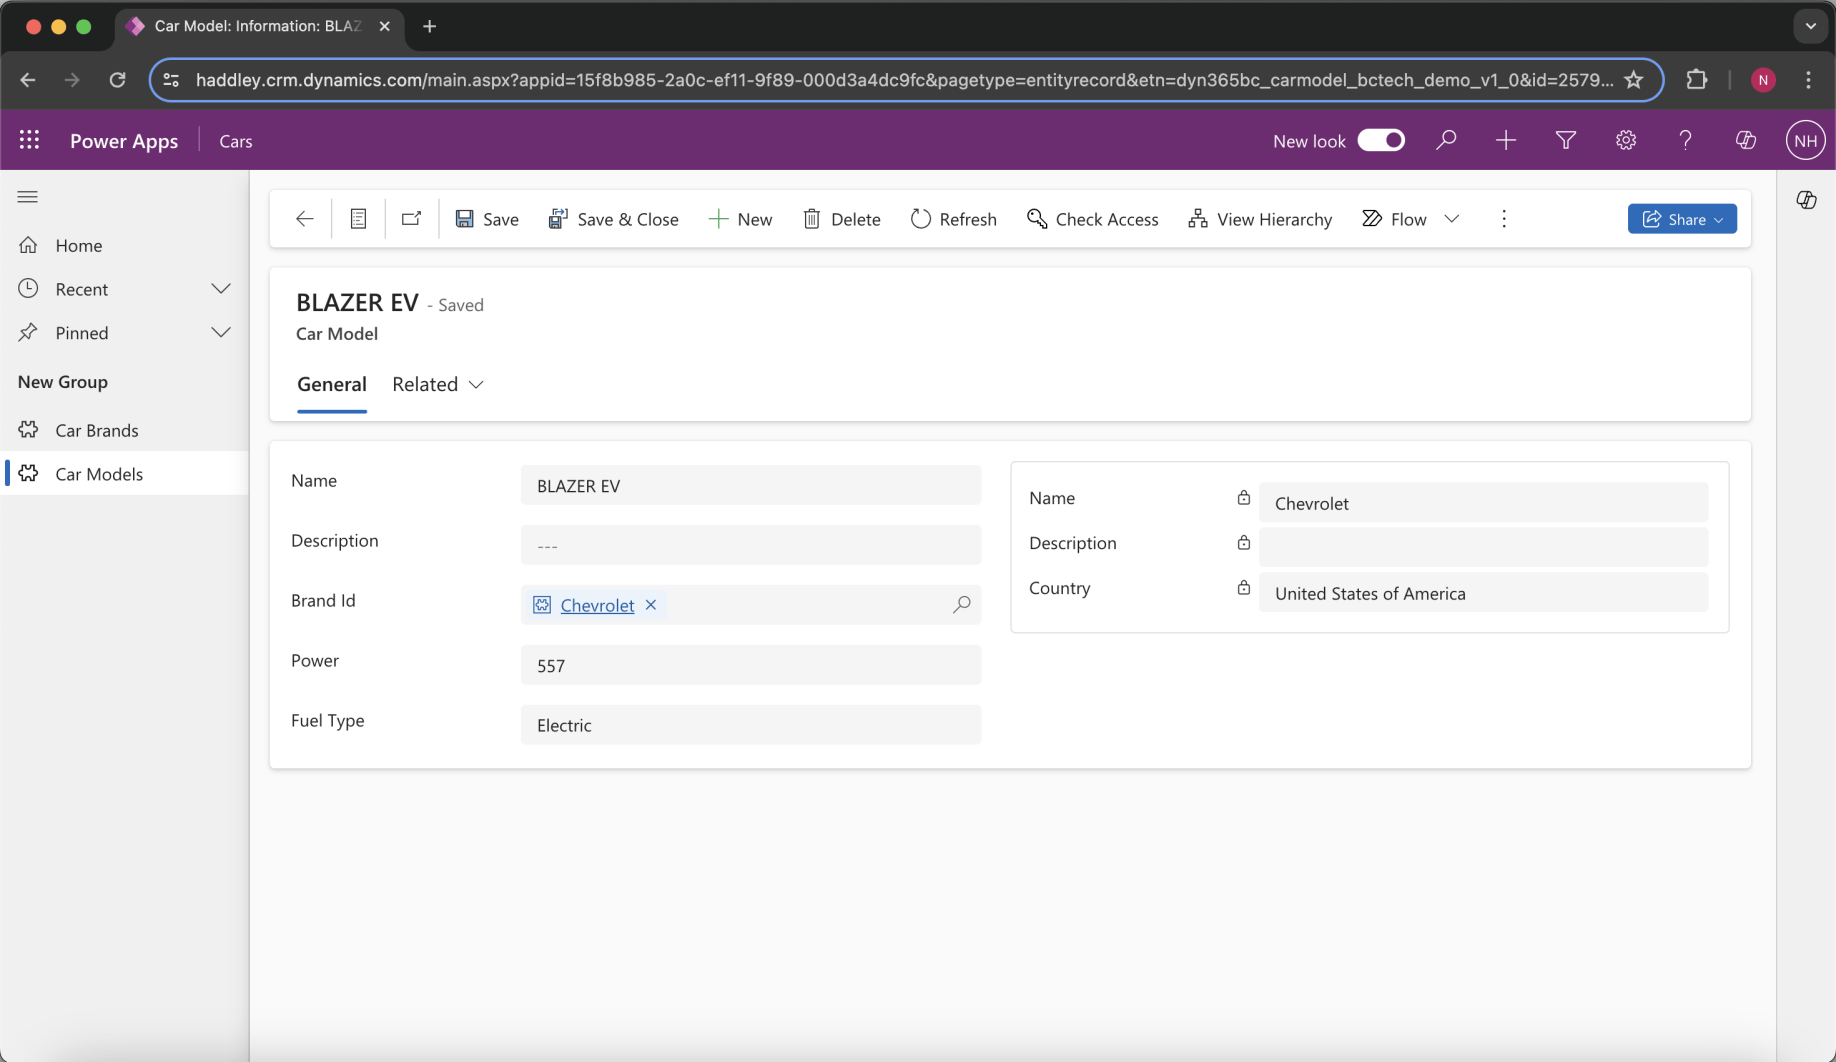
Task: Open the Power Apps app launcher grid
Action: pyautogui.click(x=29, y=141)
